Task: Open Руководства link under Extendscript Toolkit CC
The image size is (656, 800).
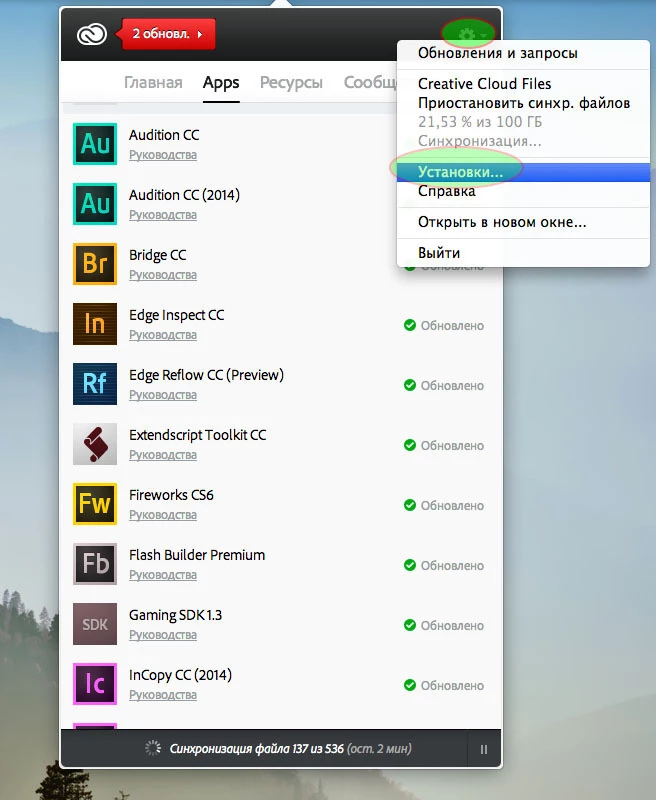Action: tap(163, 455)
